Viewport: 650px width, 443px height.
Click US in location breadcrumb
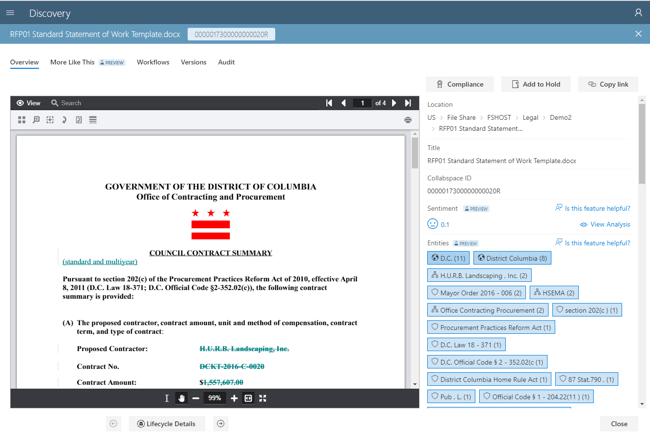[x=432, y=118]
